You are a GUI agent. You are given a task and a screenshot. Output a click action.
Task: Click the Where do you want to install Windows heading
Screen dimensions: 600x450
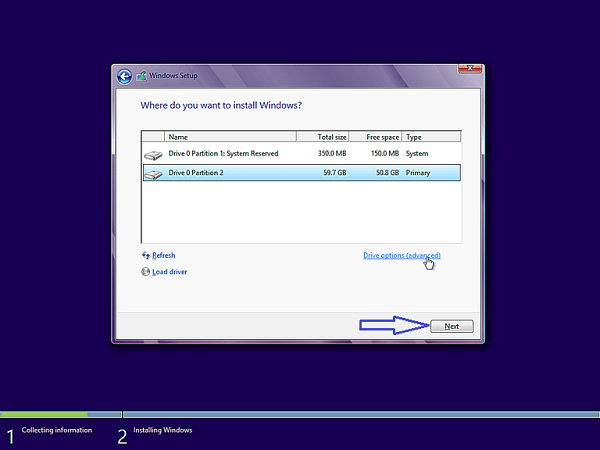(221, 105)
